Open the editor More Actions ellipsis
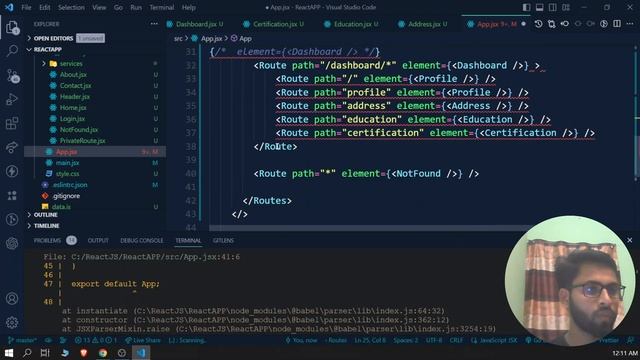The width and height of the screenshot is (640, 360). [630, 24]
